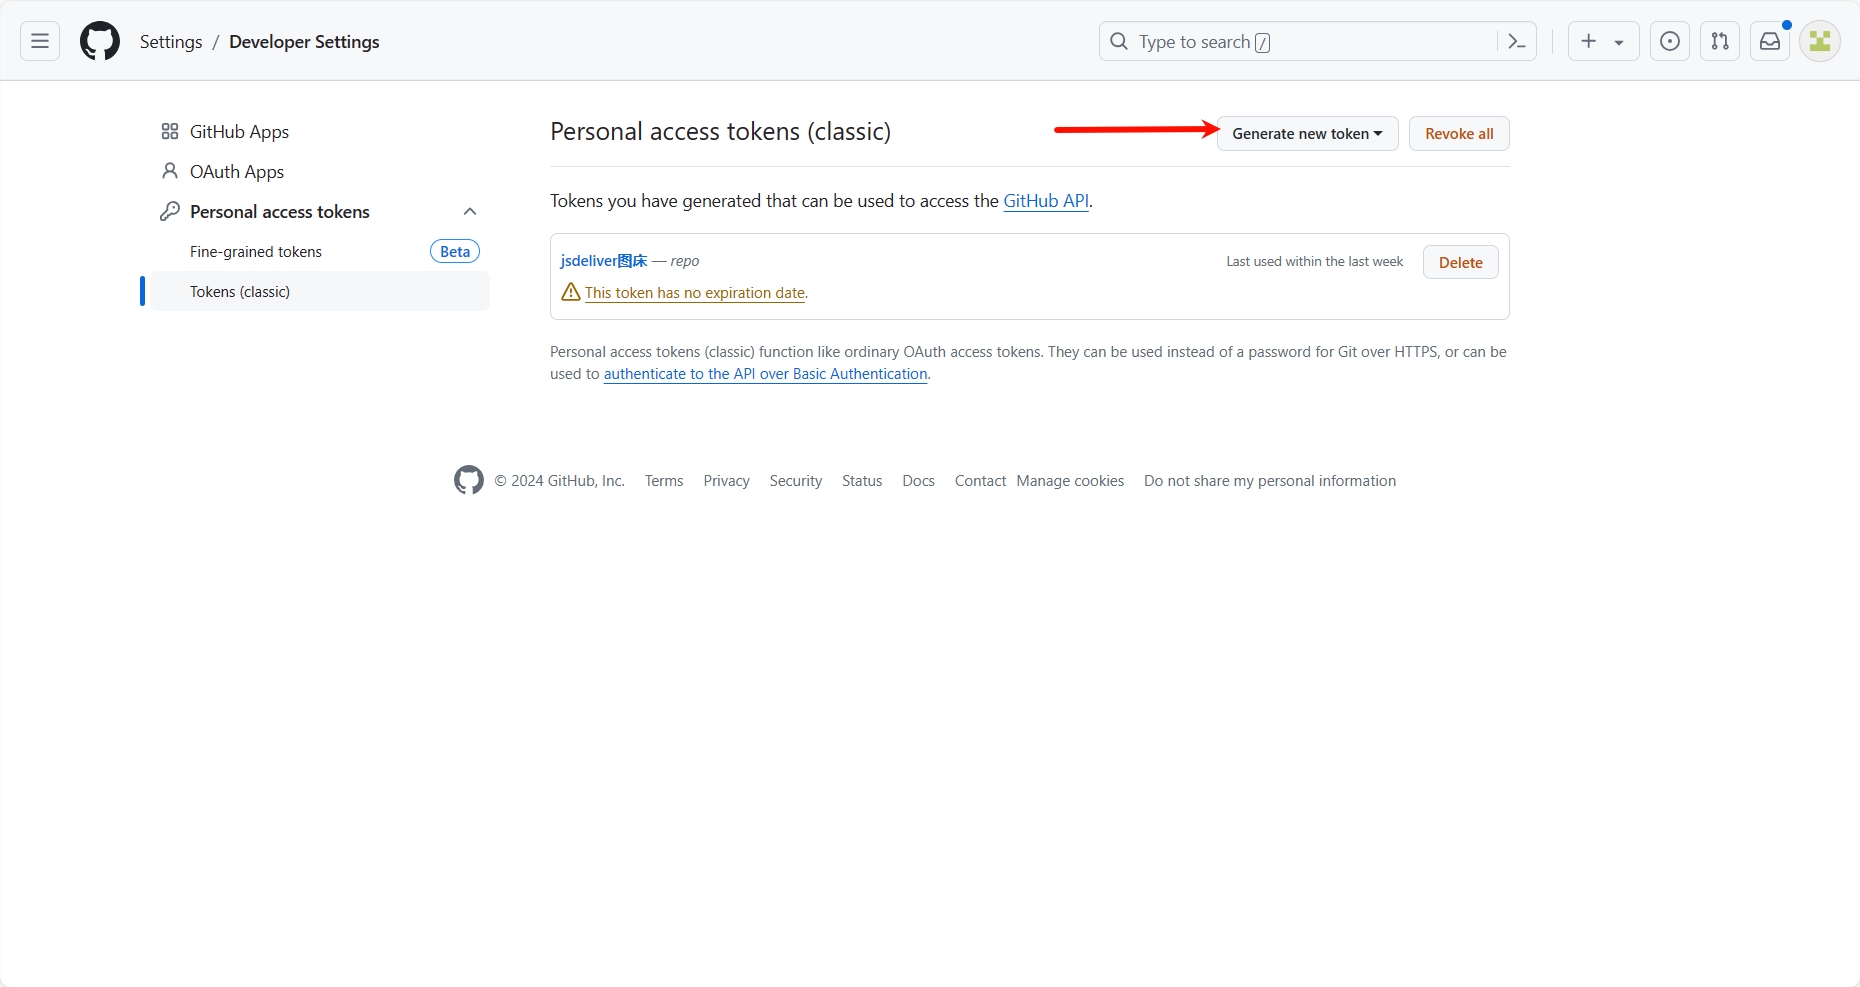Open the notifications inbox icon
Screen dimensions: 1860x987
click(x=1770, y=41)
